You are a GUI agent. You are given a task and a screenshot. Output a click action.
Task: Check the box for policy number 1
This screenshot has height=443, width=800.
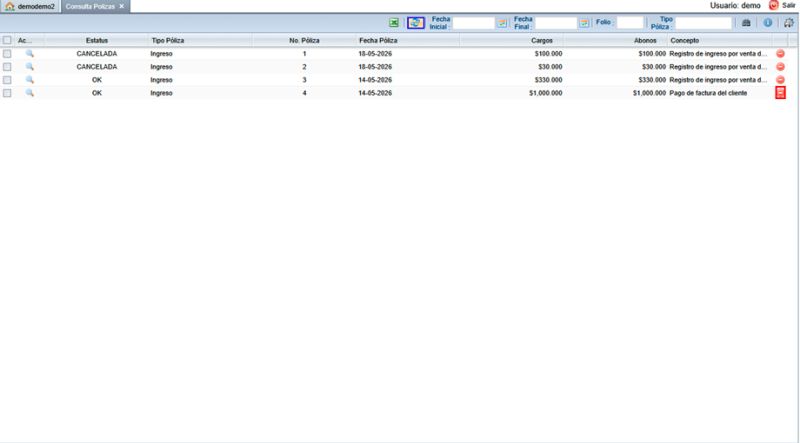(7, 54)
